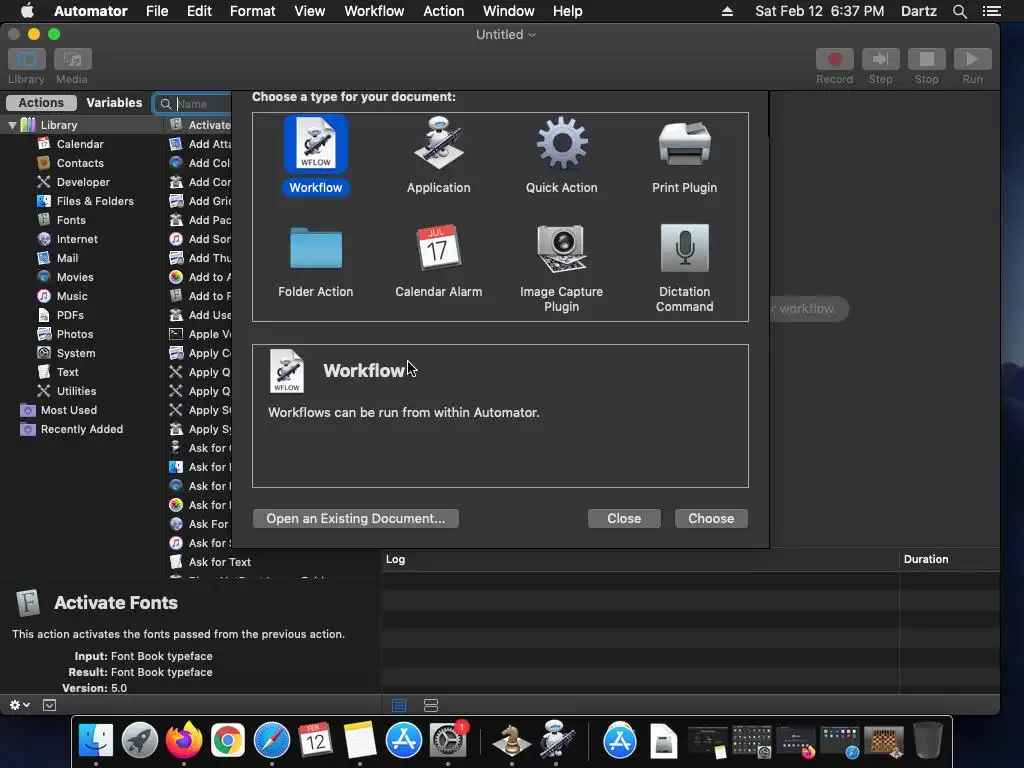Click the Stop toolbar button
The width and height of the screenshot is (1024, 768).
pos(926,59)
